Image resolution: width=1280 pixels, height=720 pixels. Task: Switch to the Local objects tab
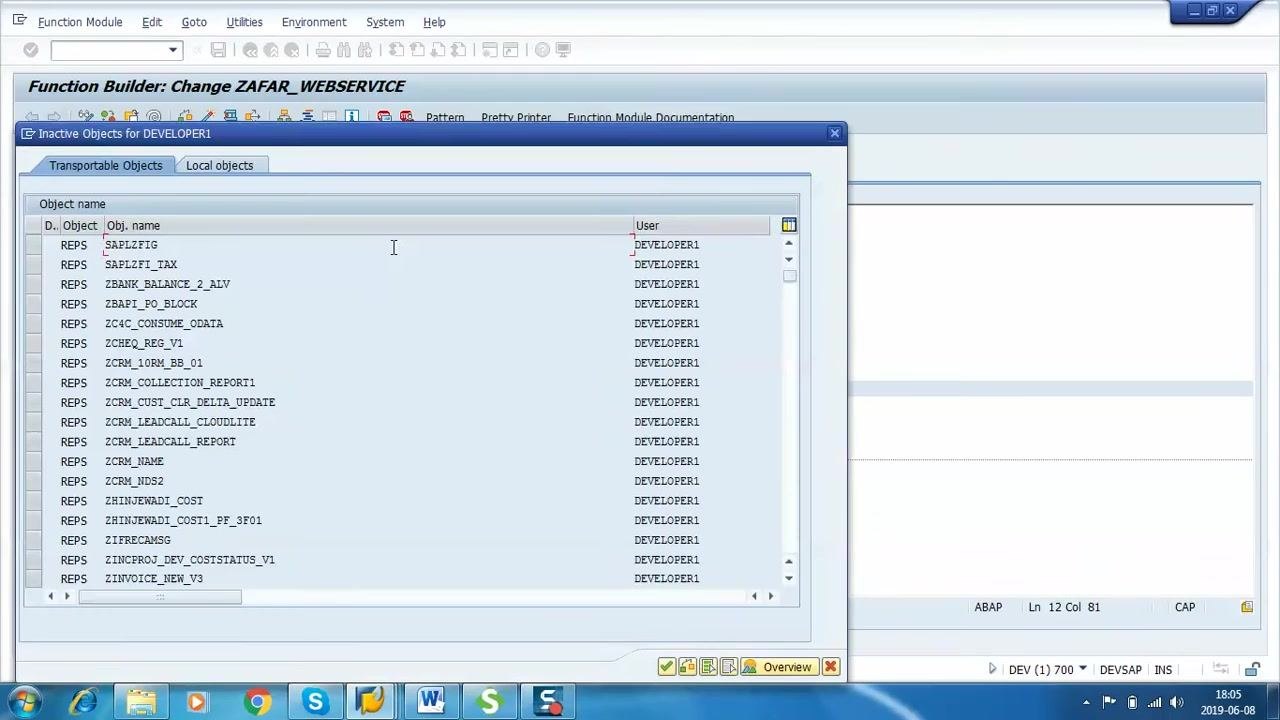pyautogui.click(x=220, y=166)
